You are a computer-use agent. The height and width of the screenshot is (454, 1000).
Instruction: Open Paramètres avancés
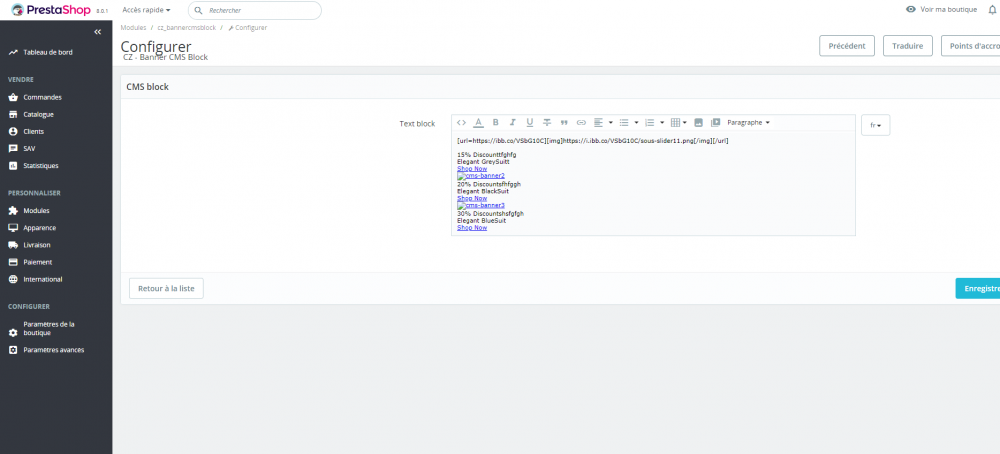(56, 350)
